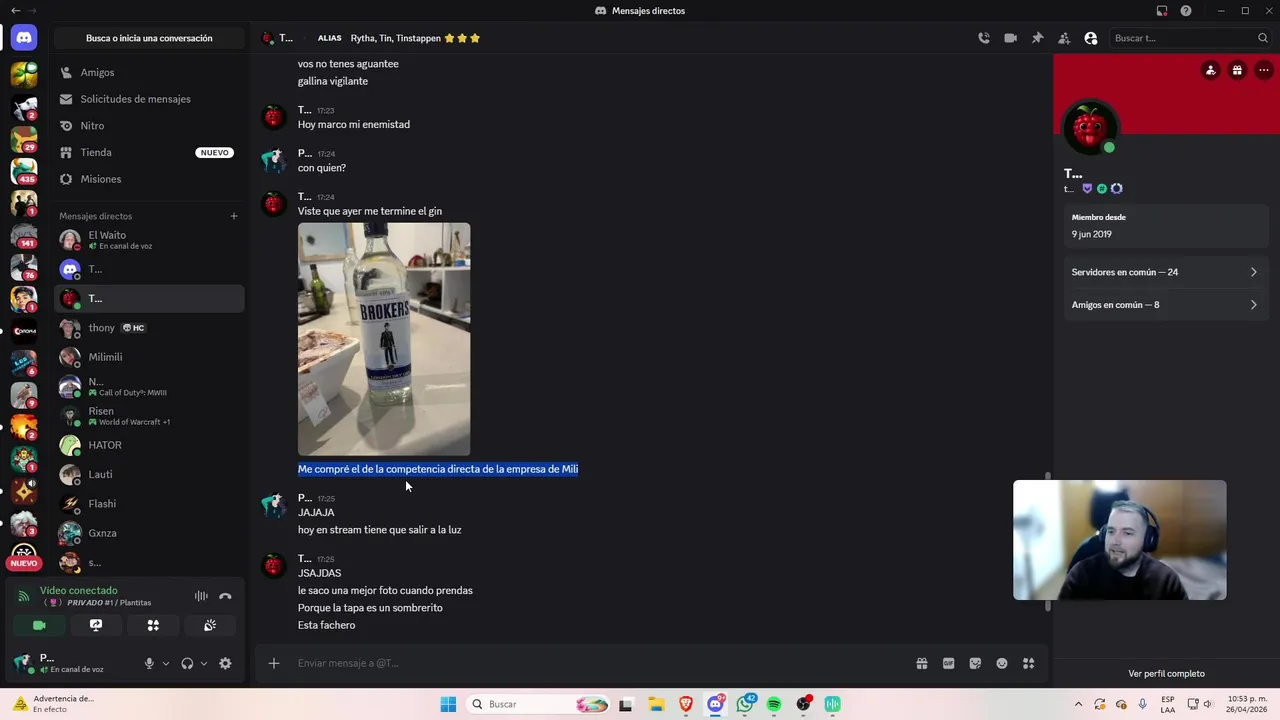Image resolution: width=1280 pixels, height=720 pixels.
Task: Click Ver perfil completo
Action: pyautogui.click(x=1166, y=674)
